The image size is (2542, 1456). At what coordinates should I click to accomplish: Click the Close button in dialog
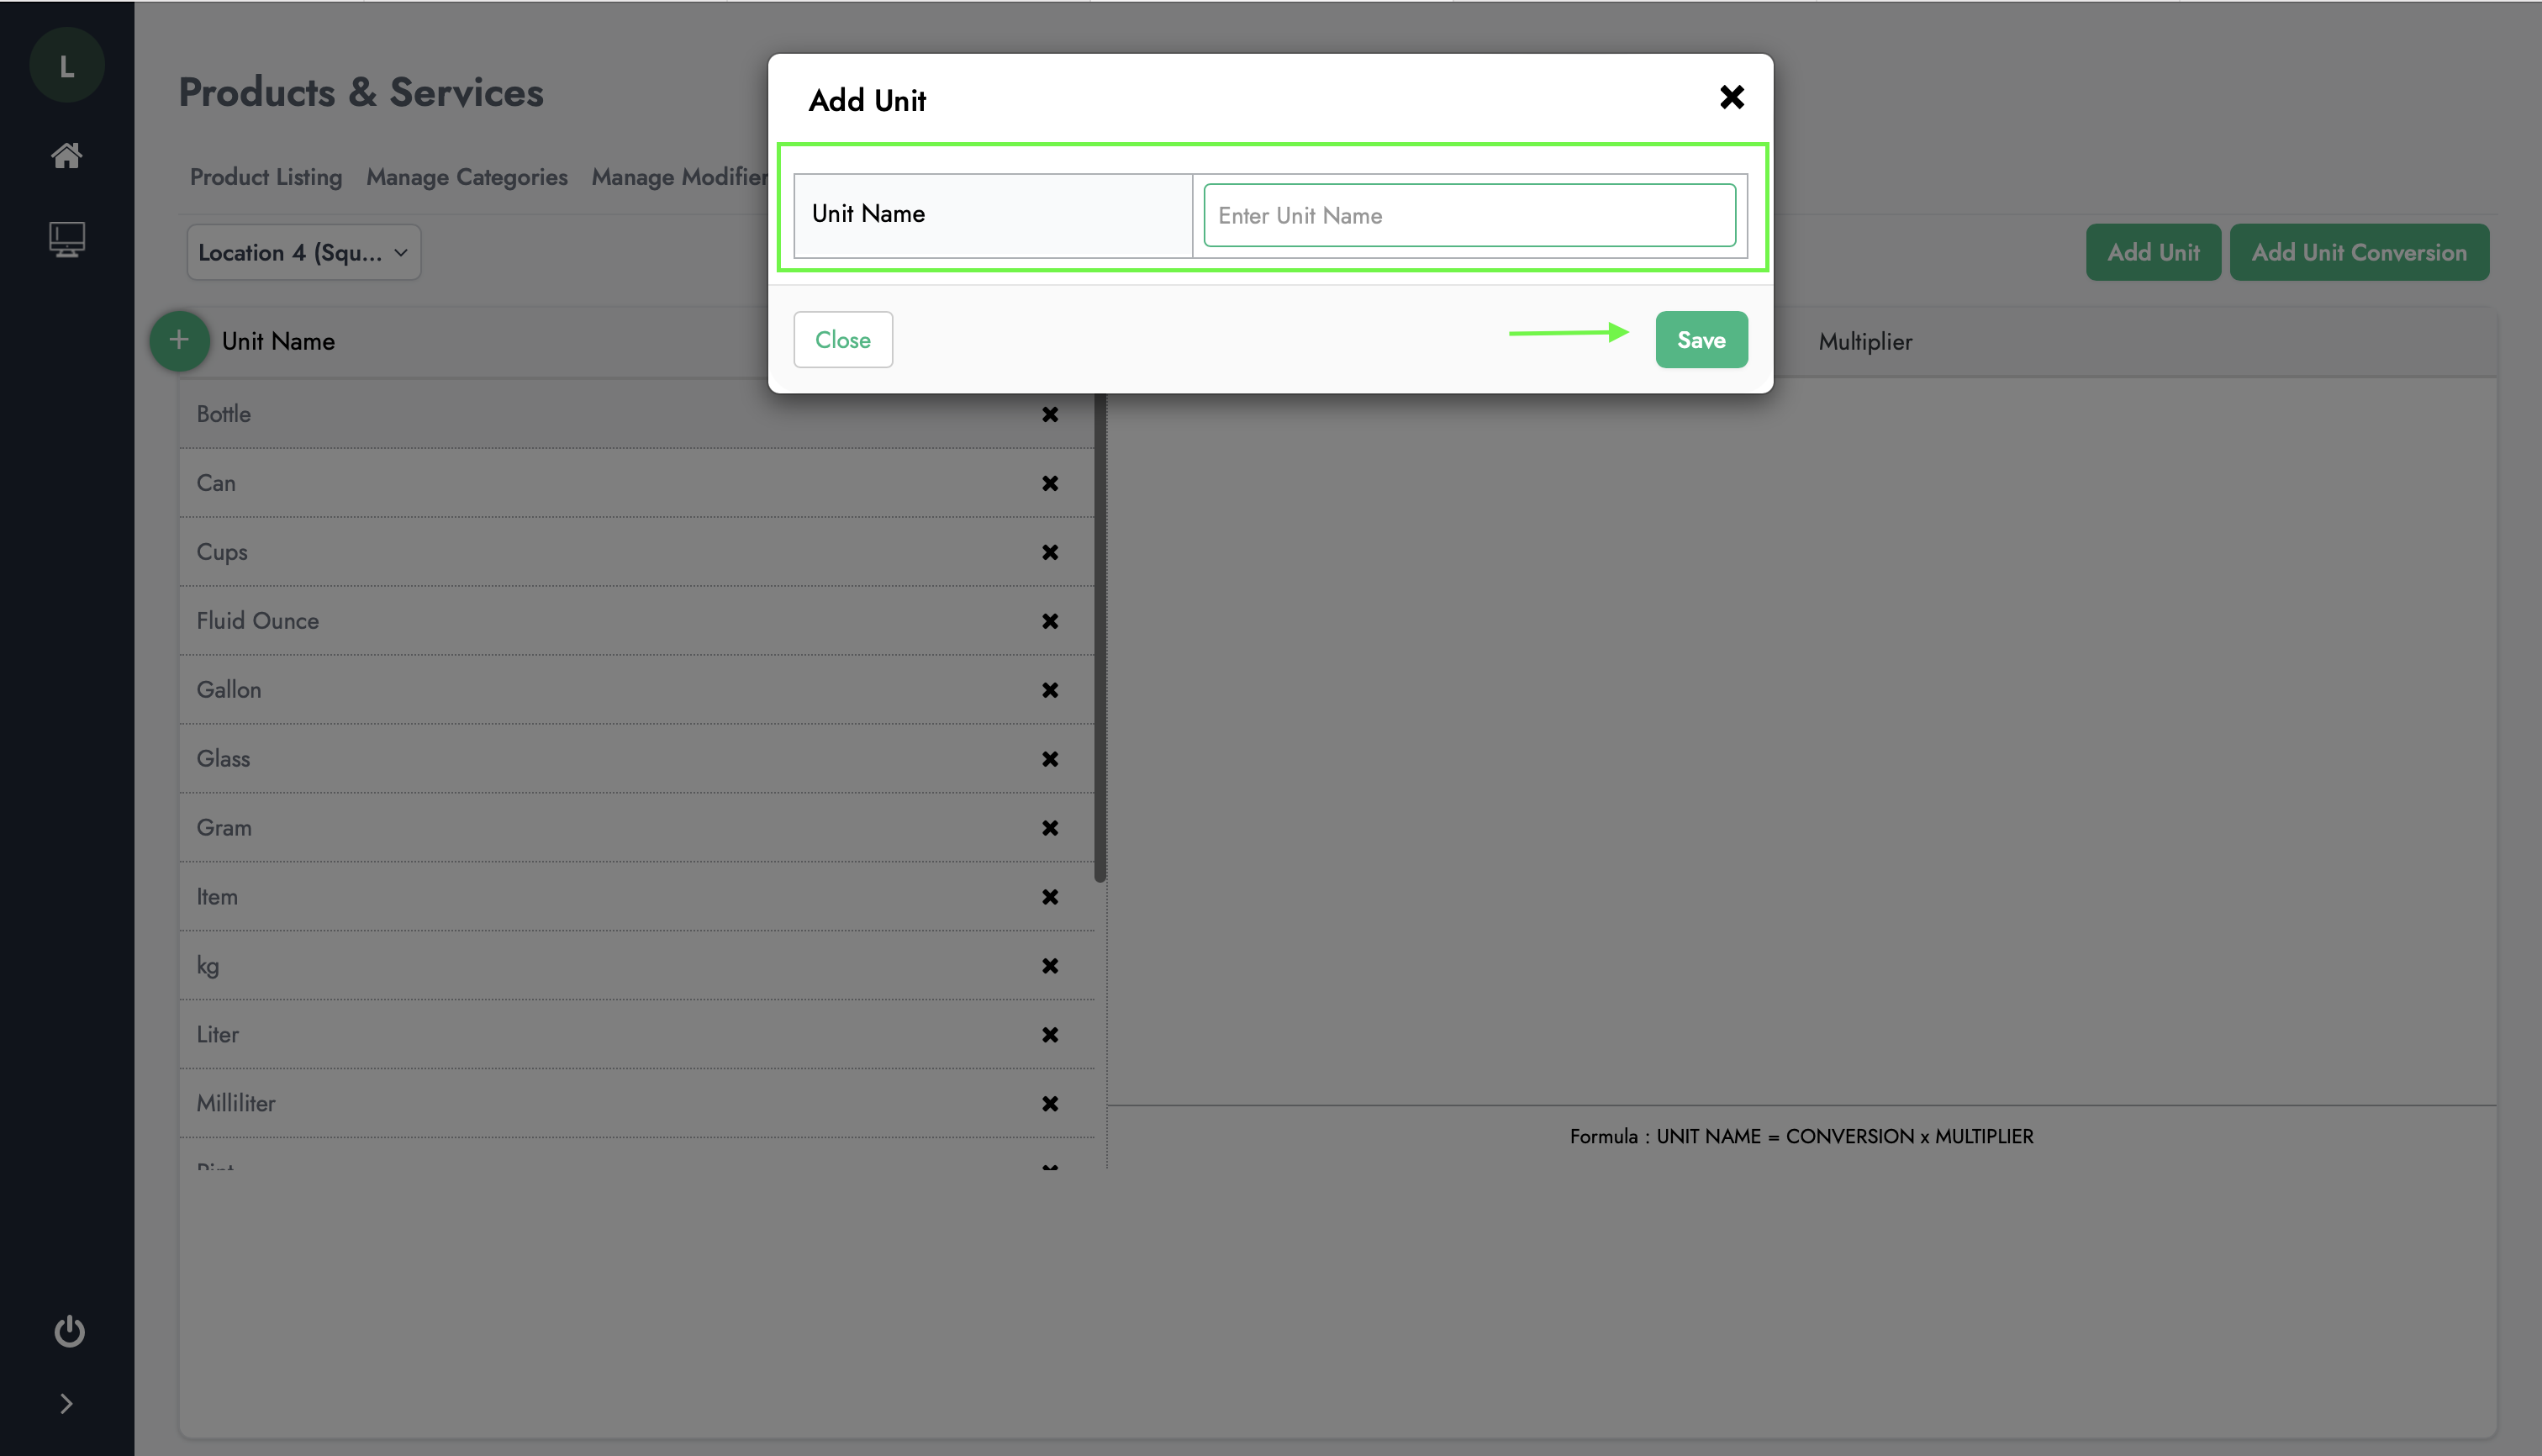842,340
